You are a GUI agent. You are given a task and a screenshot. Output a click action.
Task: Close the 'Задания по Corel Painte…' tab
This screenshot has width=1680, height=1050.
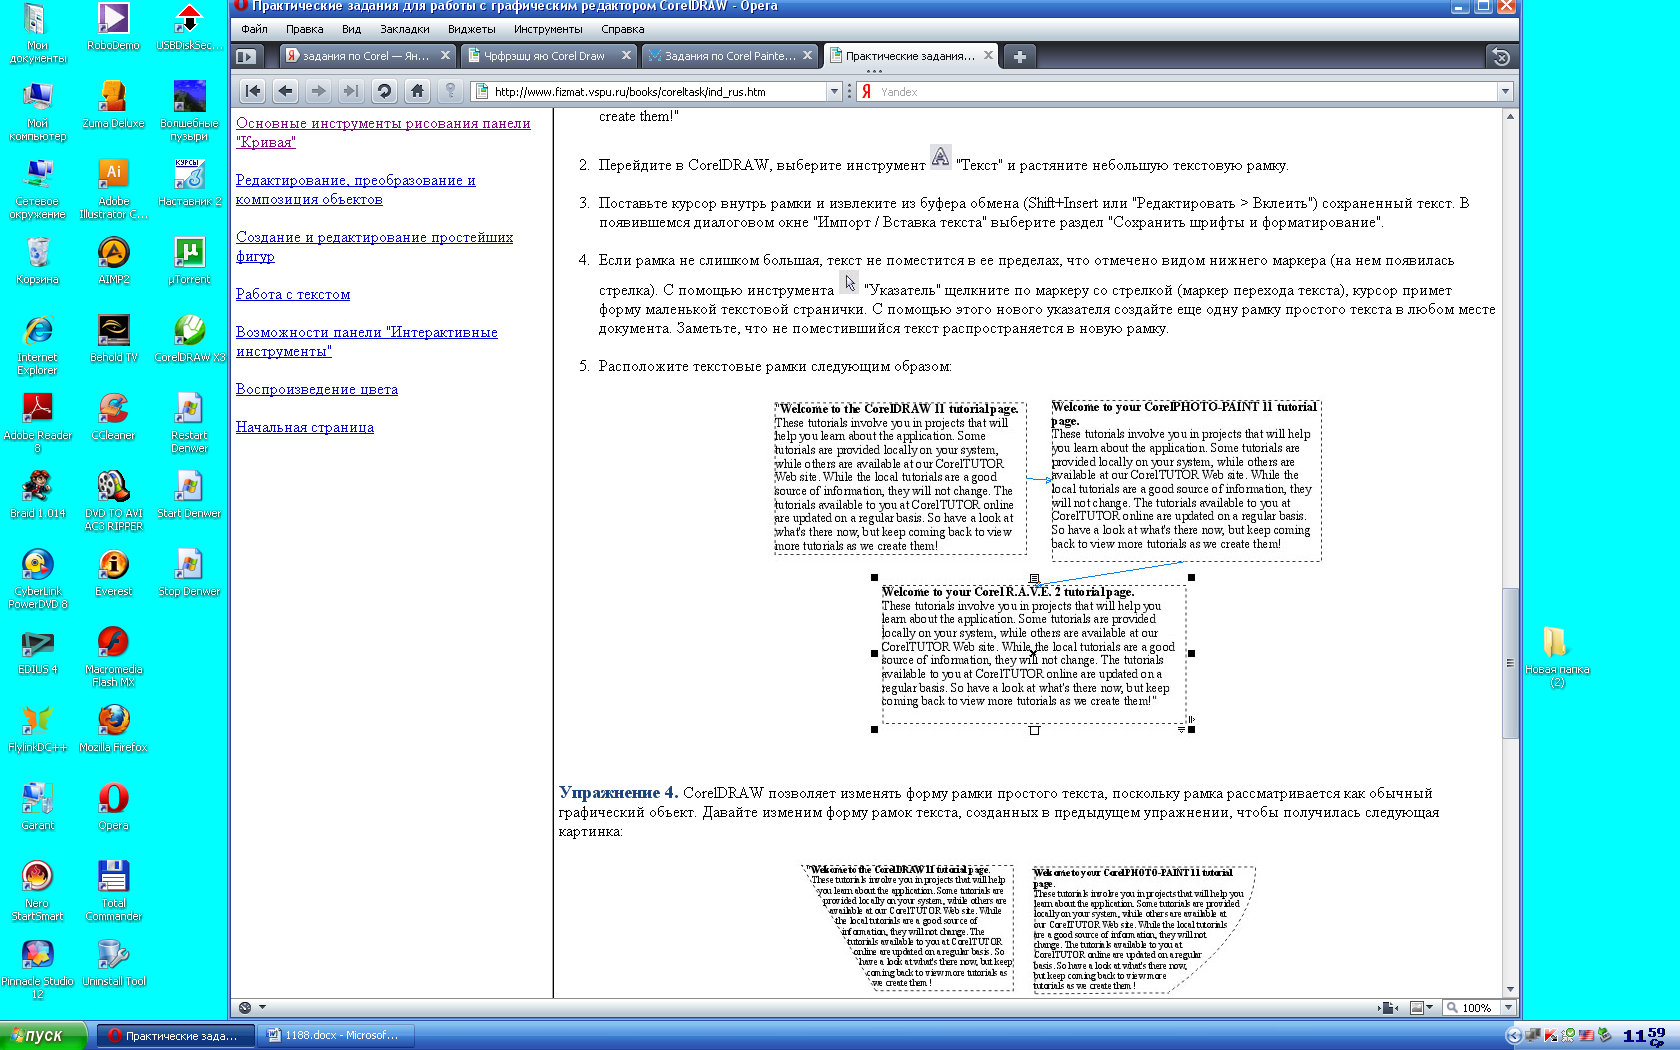tap(807, 56)
